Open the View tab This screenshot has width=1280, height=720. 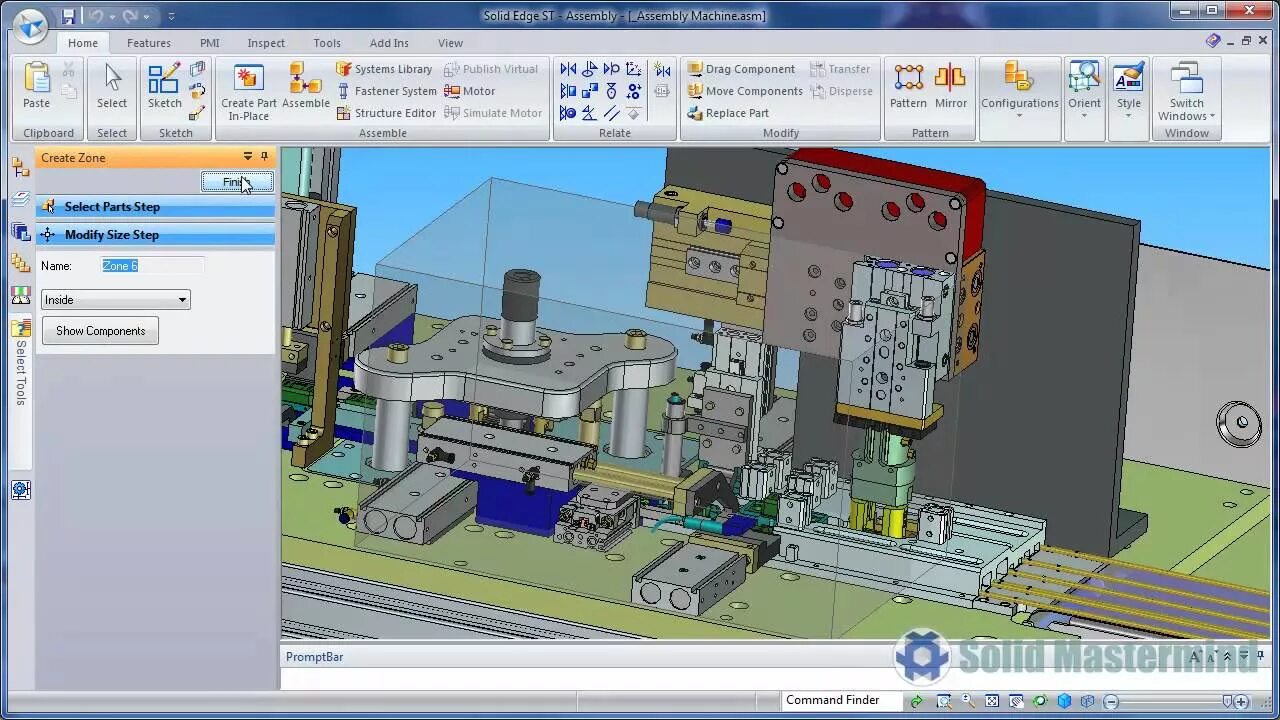(450, 43)
